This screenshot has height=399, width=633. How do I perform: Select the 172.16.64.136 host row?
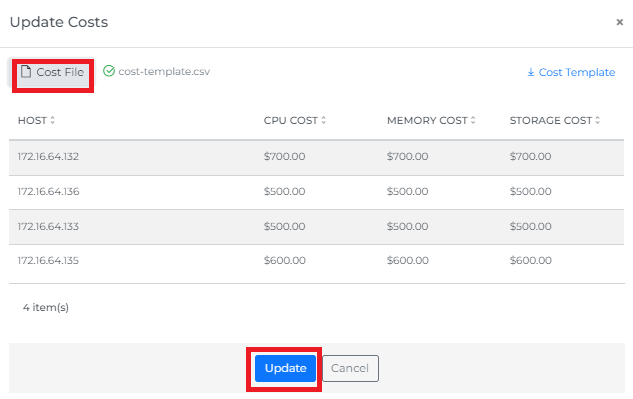click(x=316, y=192)
